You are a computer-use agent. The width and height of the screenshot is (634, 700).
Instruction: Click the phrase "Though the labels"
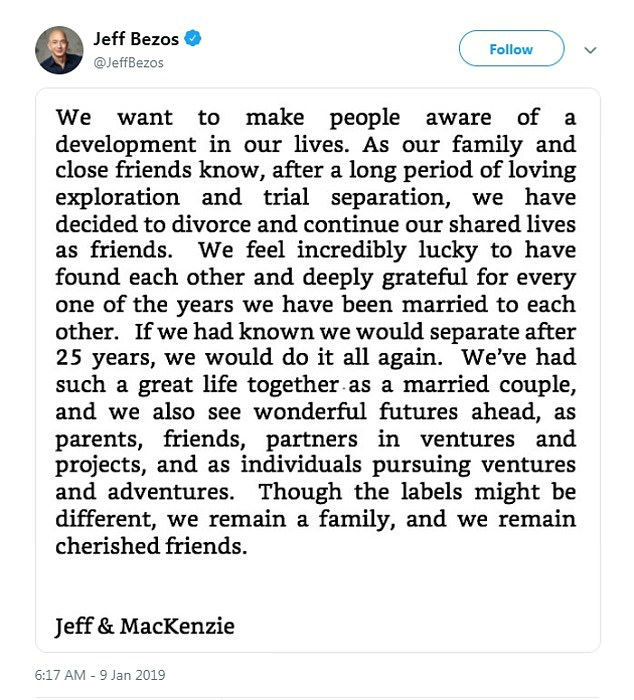click(360, 492)
